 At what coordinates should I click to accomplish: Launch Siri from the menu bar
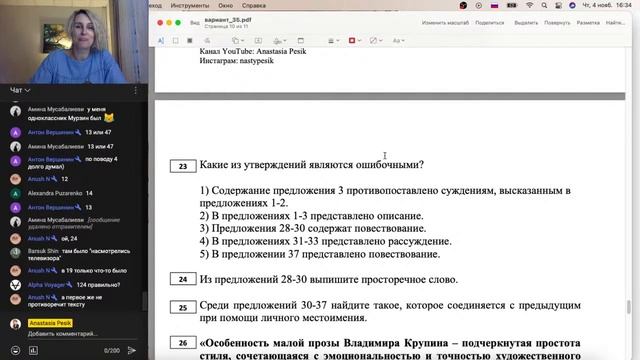572,5
